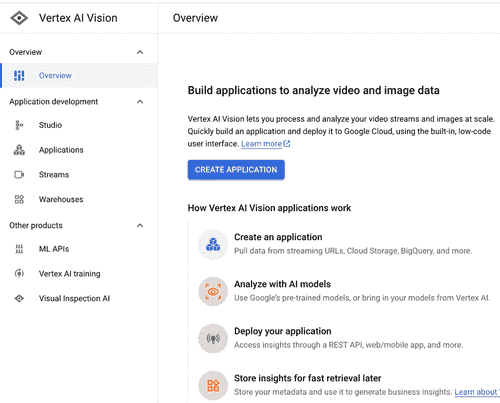Viewport: 500px width, 403px height.
Task: Click the Create an application step title
Action: 278,237
